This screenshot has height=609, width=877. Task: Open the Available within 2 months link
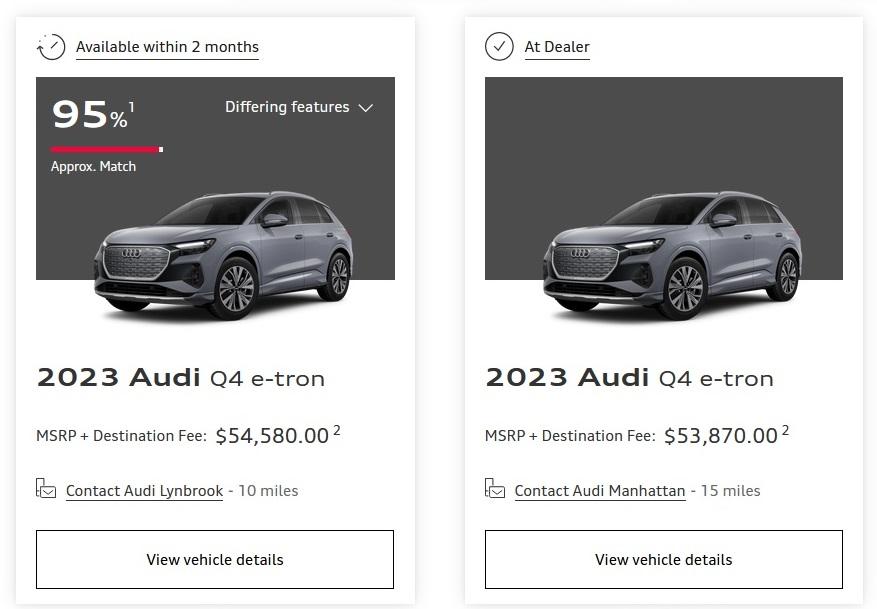tap(167, 47)
